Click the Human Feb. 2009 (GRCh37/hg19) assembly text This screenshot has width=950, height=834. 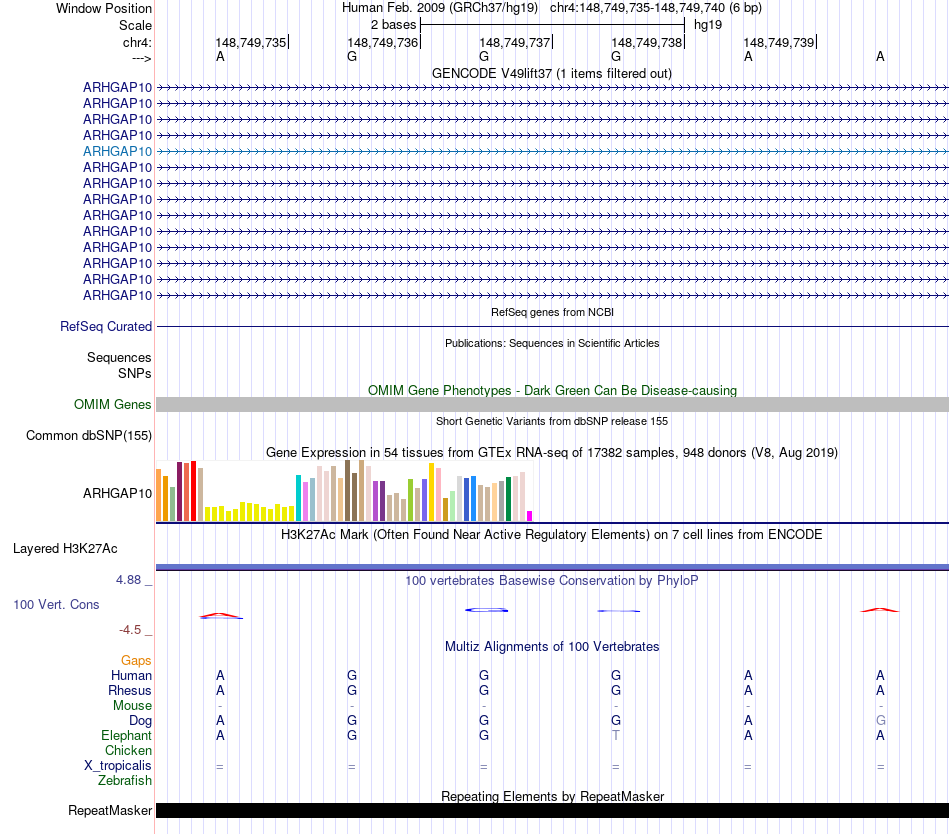(x=440, y=8)
